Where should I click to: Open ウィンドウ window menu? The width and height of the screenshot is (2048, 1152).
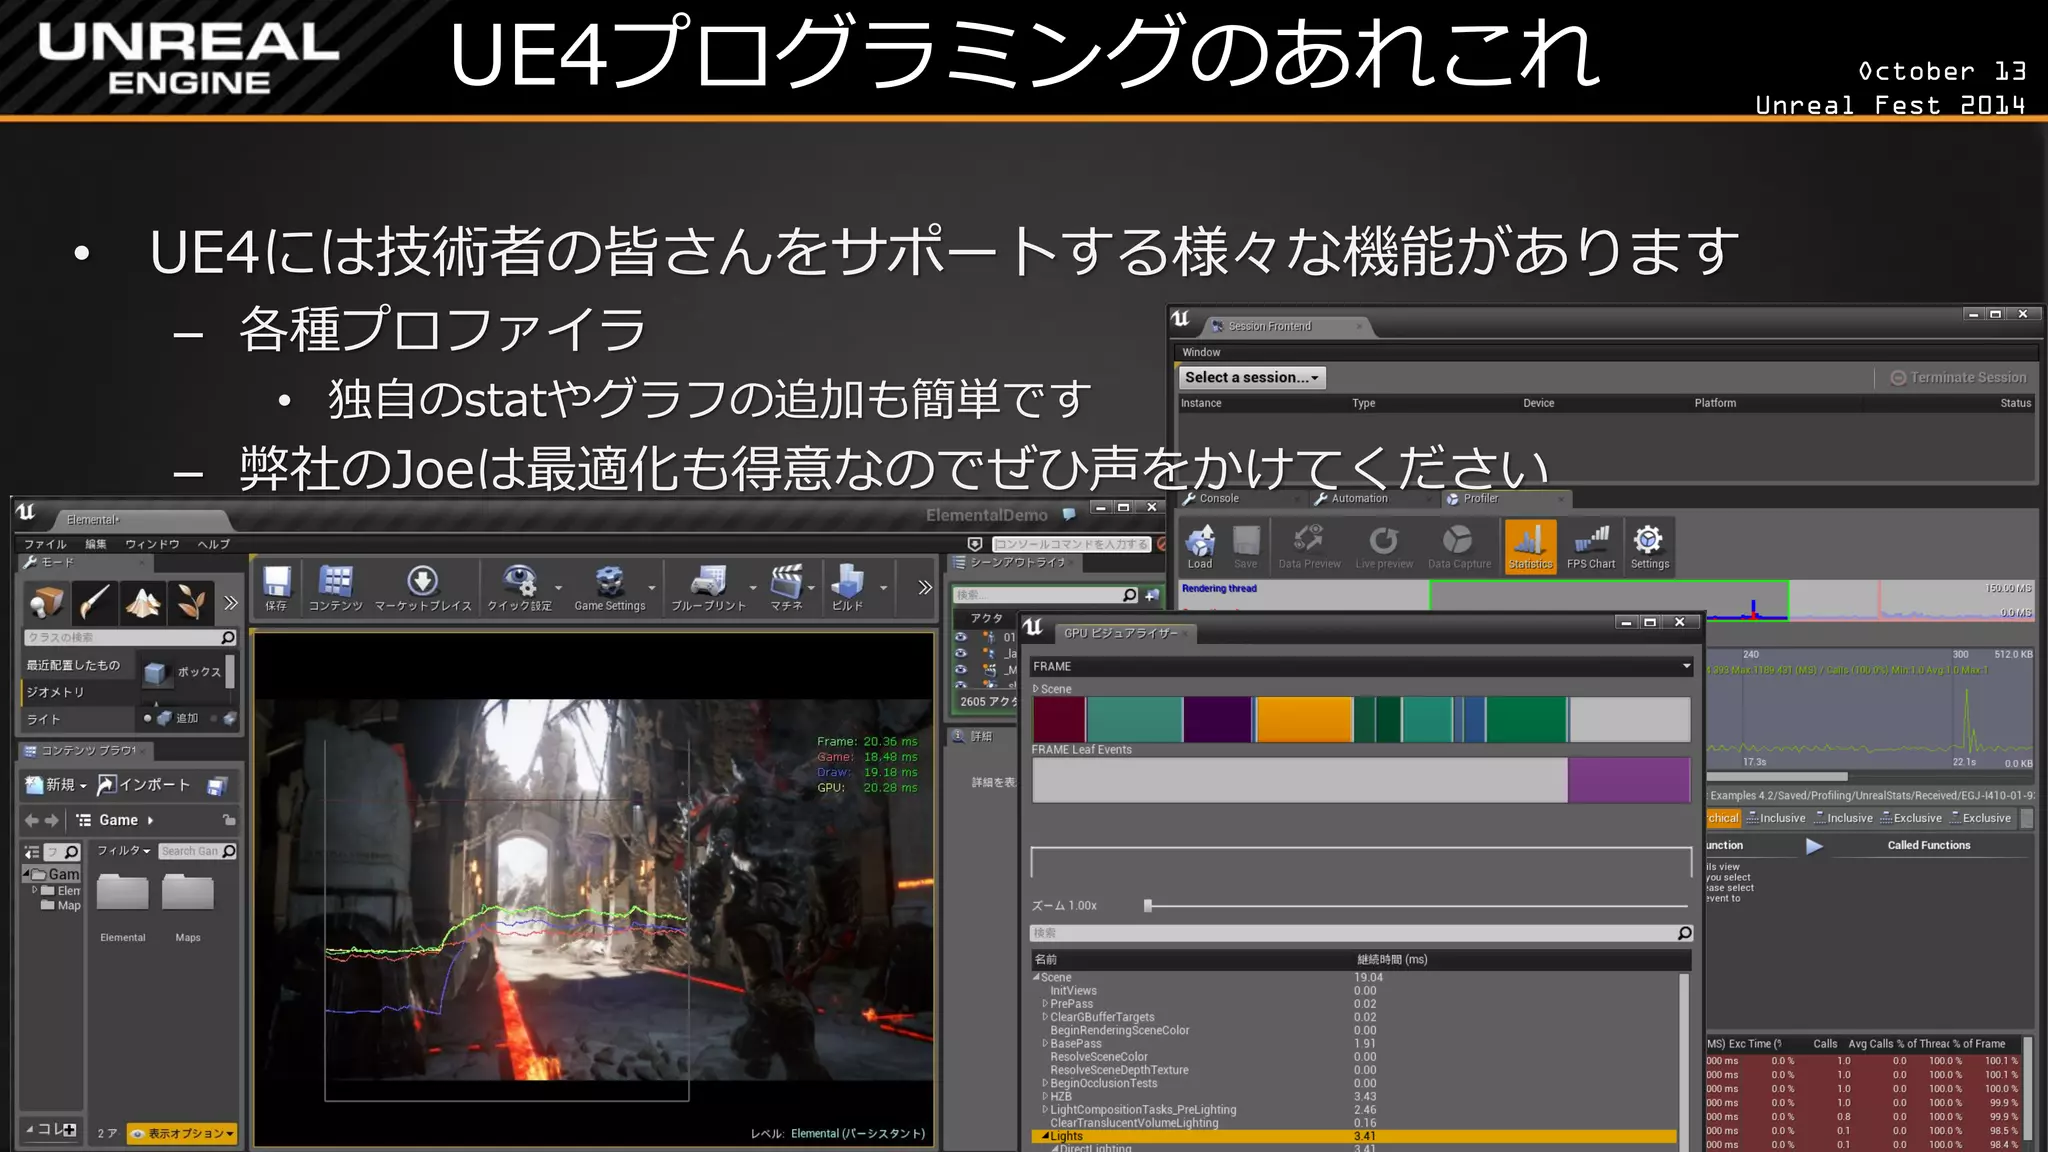click(152, 544)
